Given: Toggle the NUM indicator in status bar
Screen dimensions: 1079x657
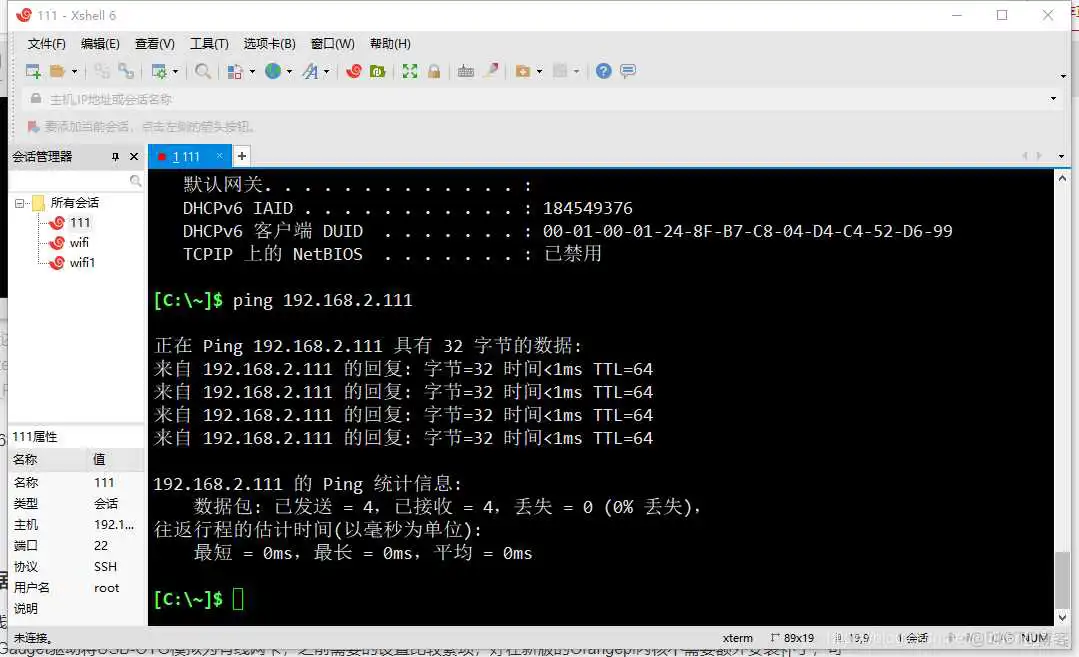Looking at the screenshot, I should point(1035,638).
